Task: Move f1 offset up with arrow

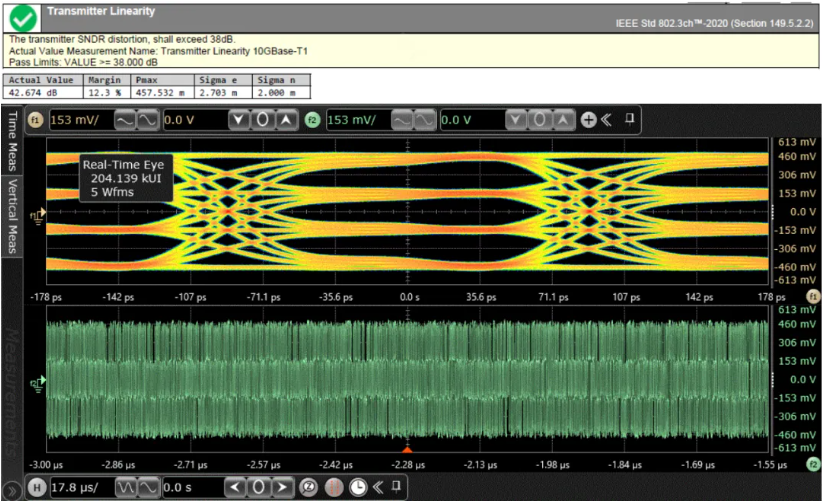Action: 286,120
